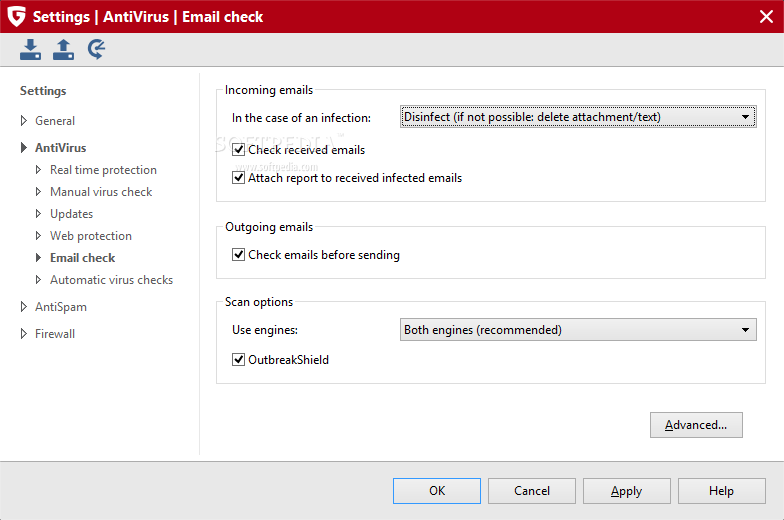
Task: Open Help for this dialog
Action: (722, 491)
